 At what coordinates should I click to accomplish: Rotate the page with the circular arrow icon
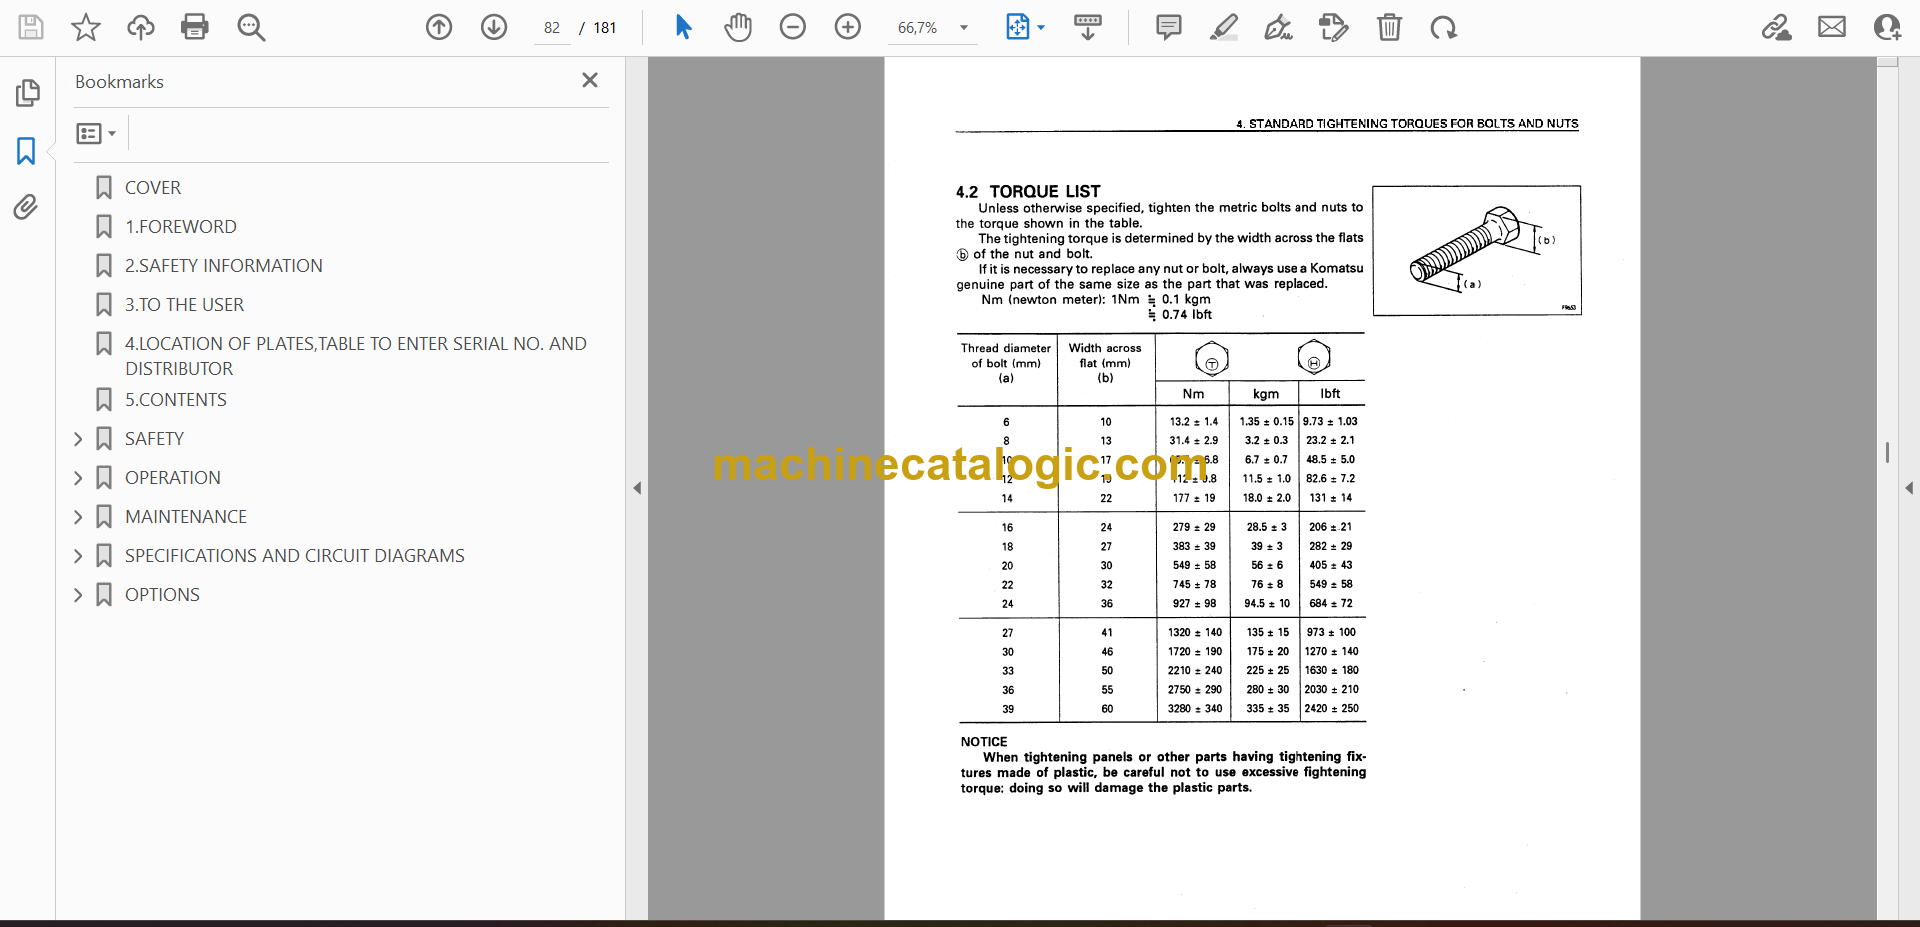(x=1443, y=27)
